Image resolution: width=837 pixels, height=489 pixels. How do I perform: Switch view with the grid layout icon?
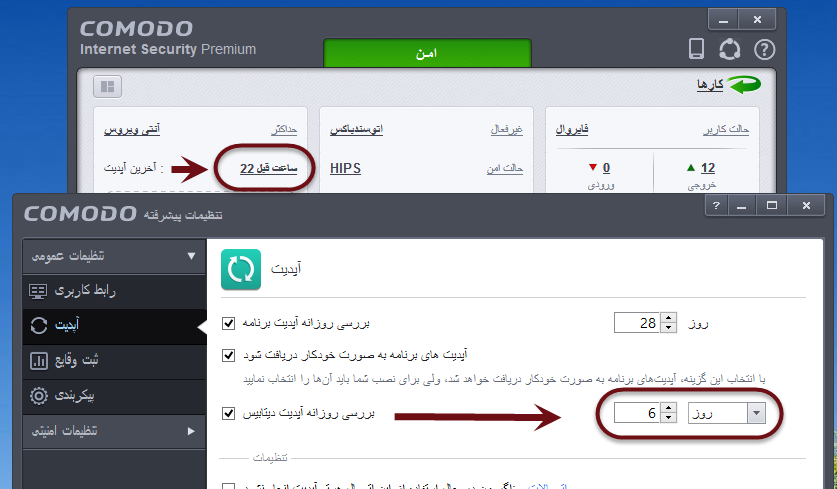[107, 86]
